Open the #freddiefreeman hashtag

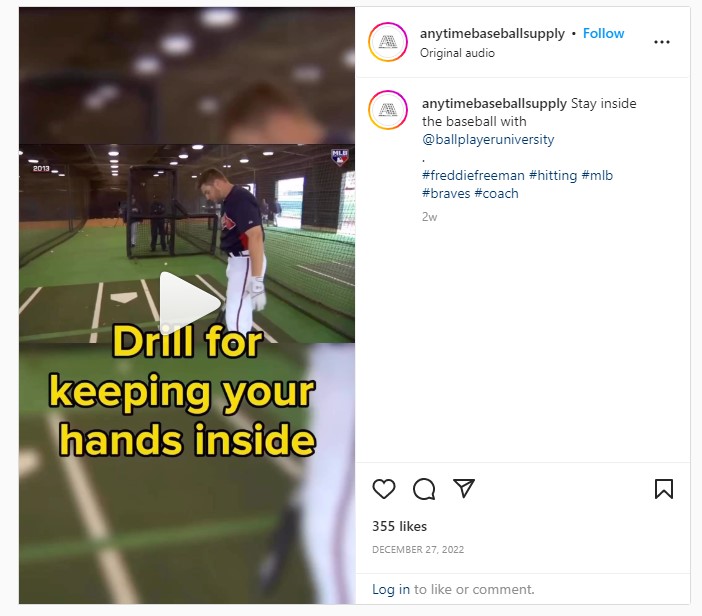click(473, 175)
